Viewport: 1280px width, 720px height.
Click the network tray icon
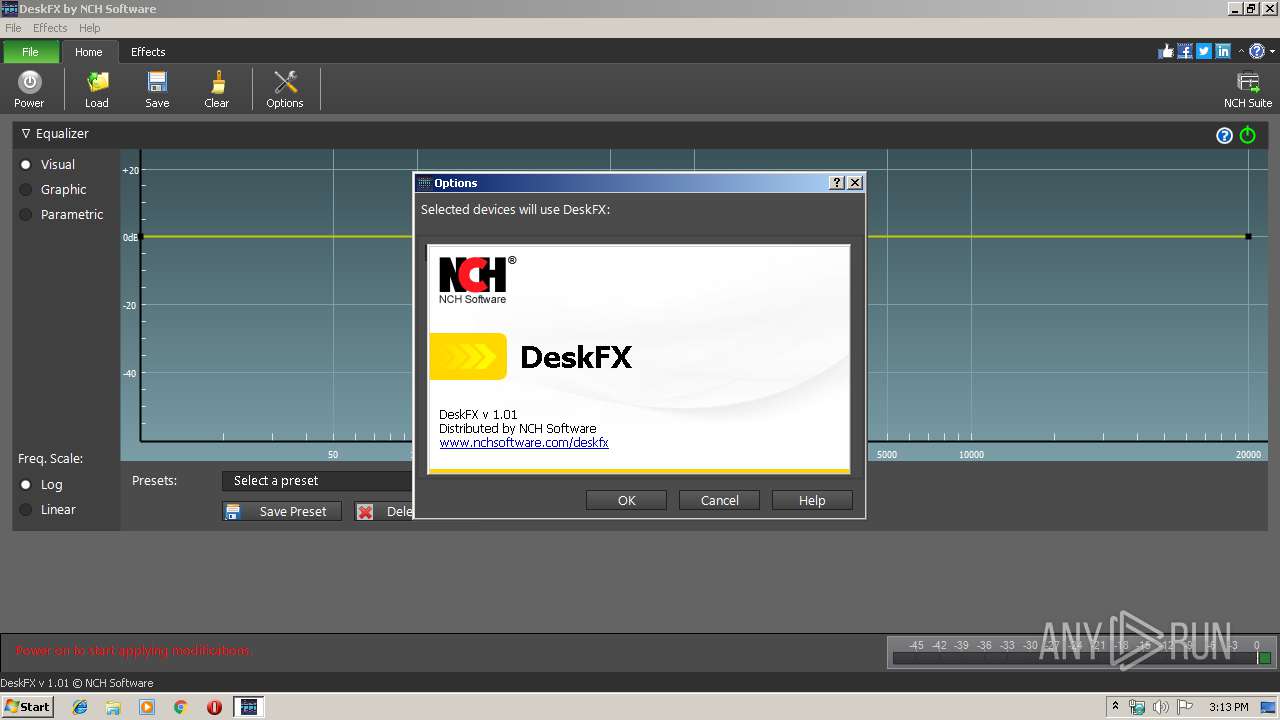(x=1137, y=707)
